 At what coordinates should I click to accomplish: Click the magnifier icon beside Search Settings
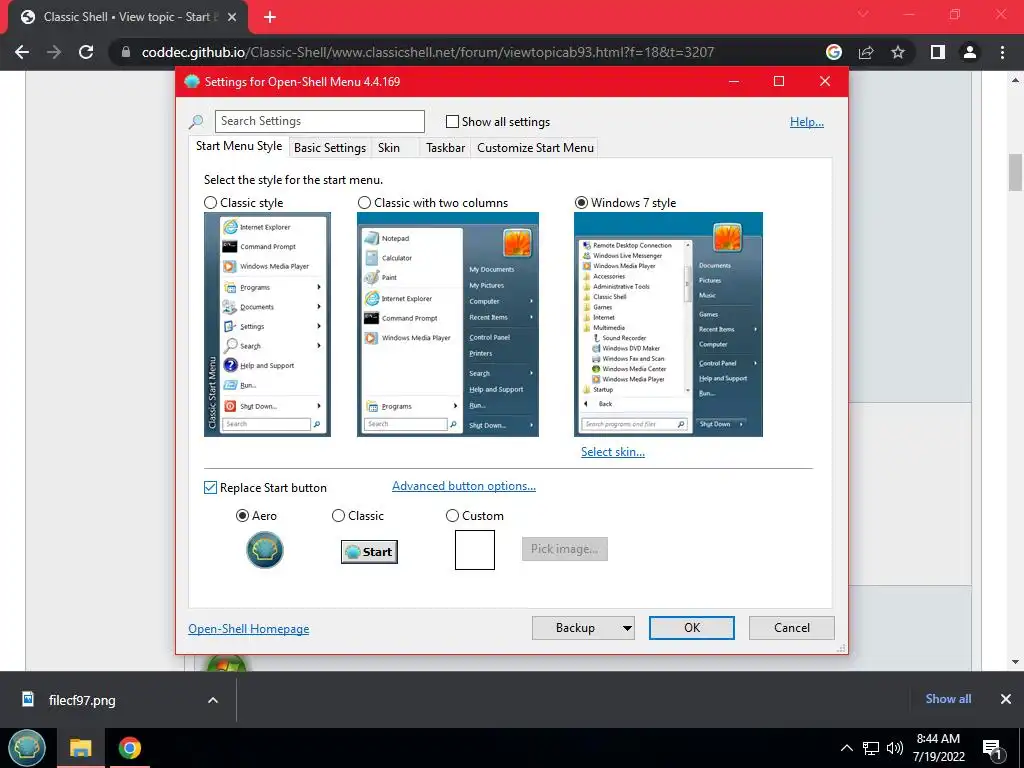click(196, 121)
